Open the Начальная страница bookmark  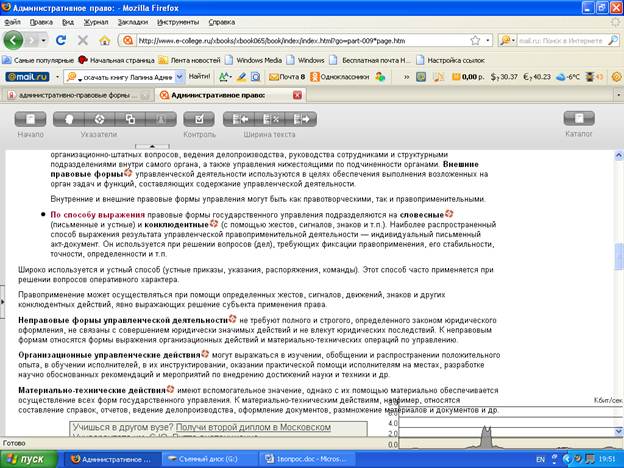tap(116, 60)
